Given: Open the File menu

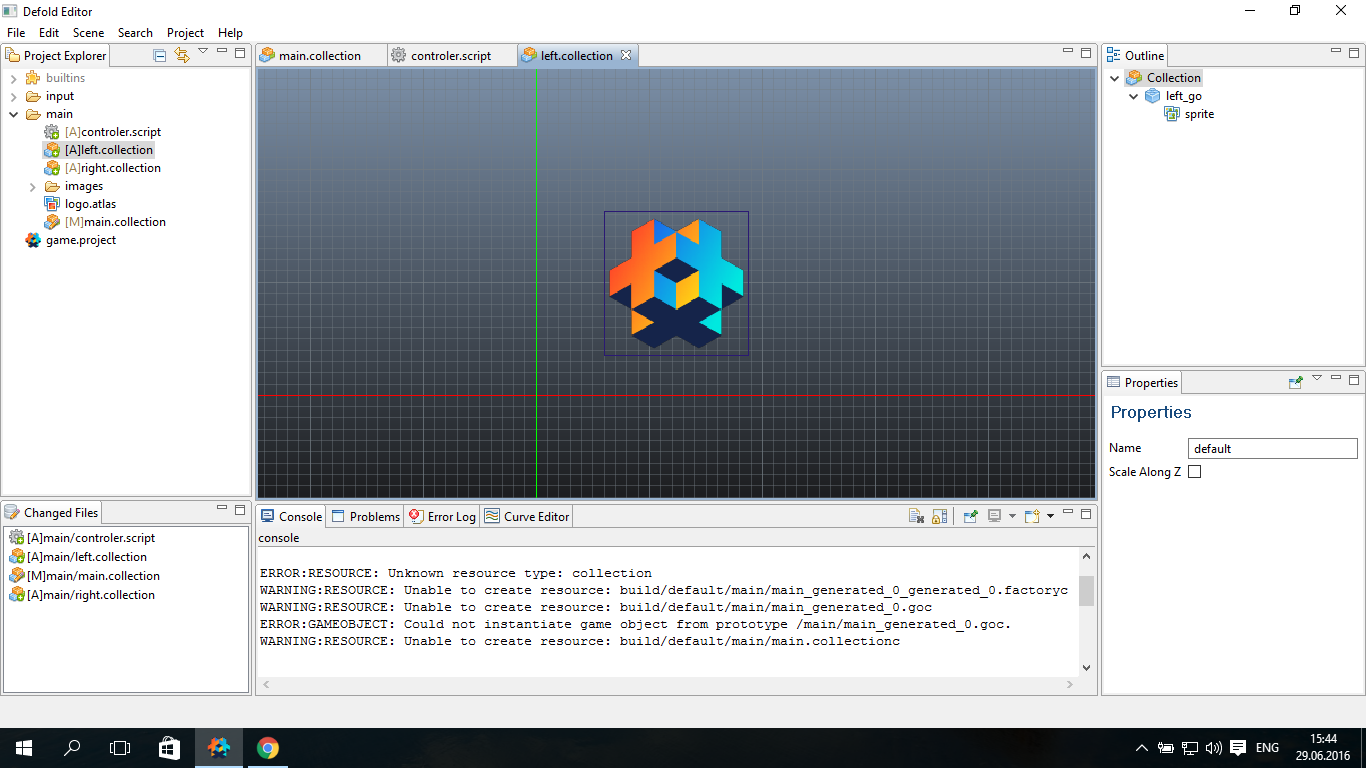Looking at the screenshot, I should pyautogui.click(x=16, y=33).
